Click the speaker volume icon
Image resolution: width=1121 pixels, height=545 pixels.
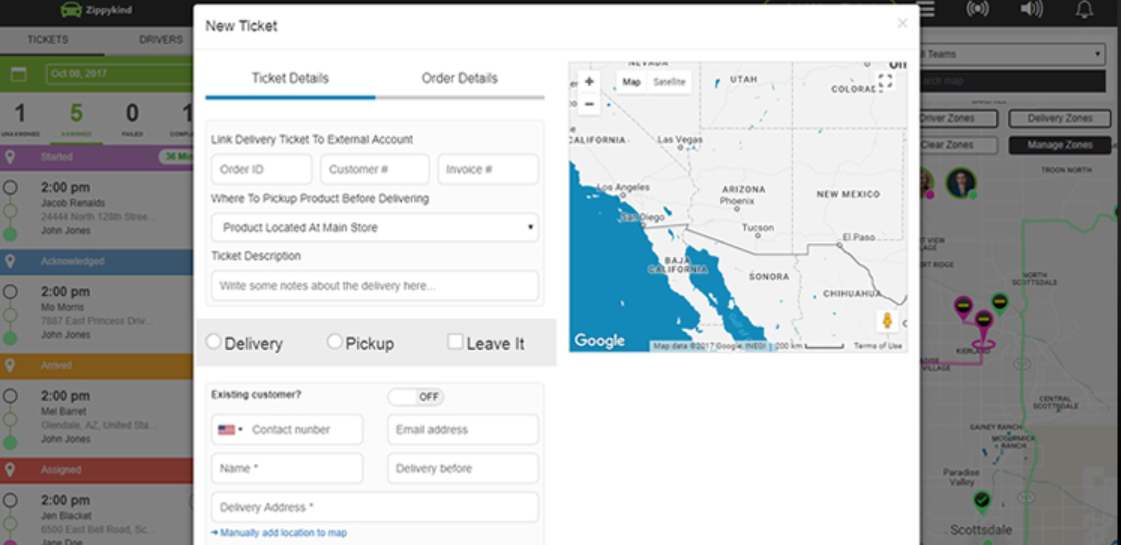[1031, 10]
